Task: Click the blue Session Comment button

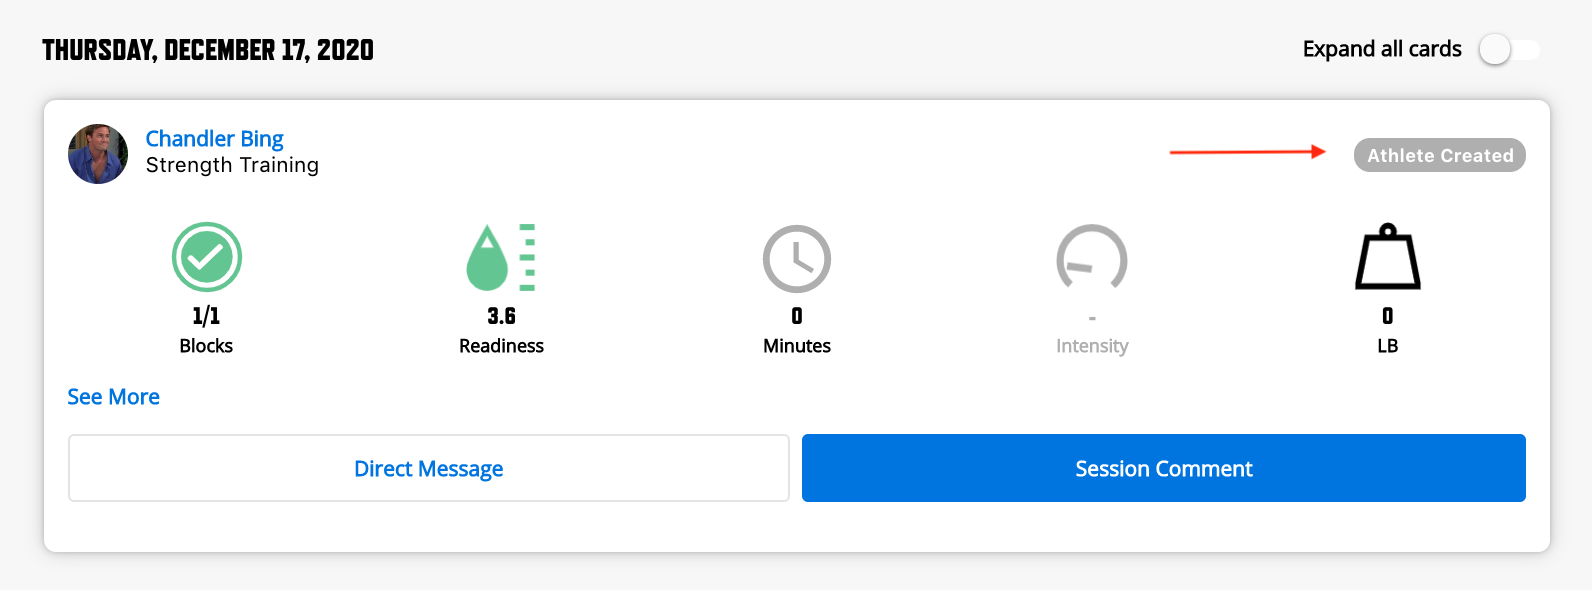Action: pyautogui.click(x=1164, y=468)
